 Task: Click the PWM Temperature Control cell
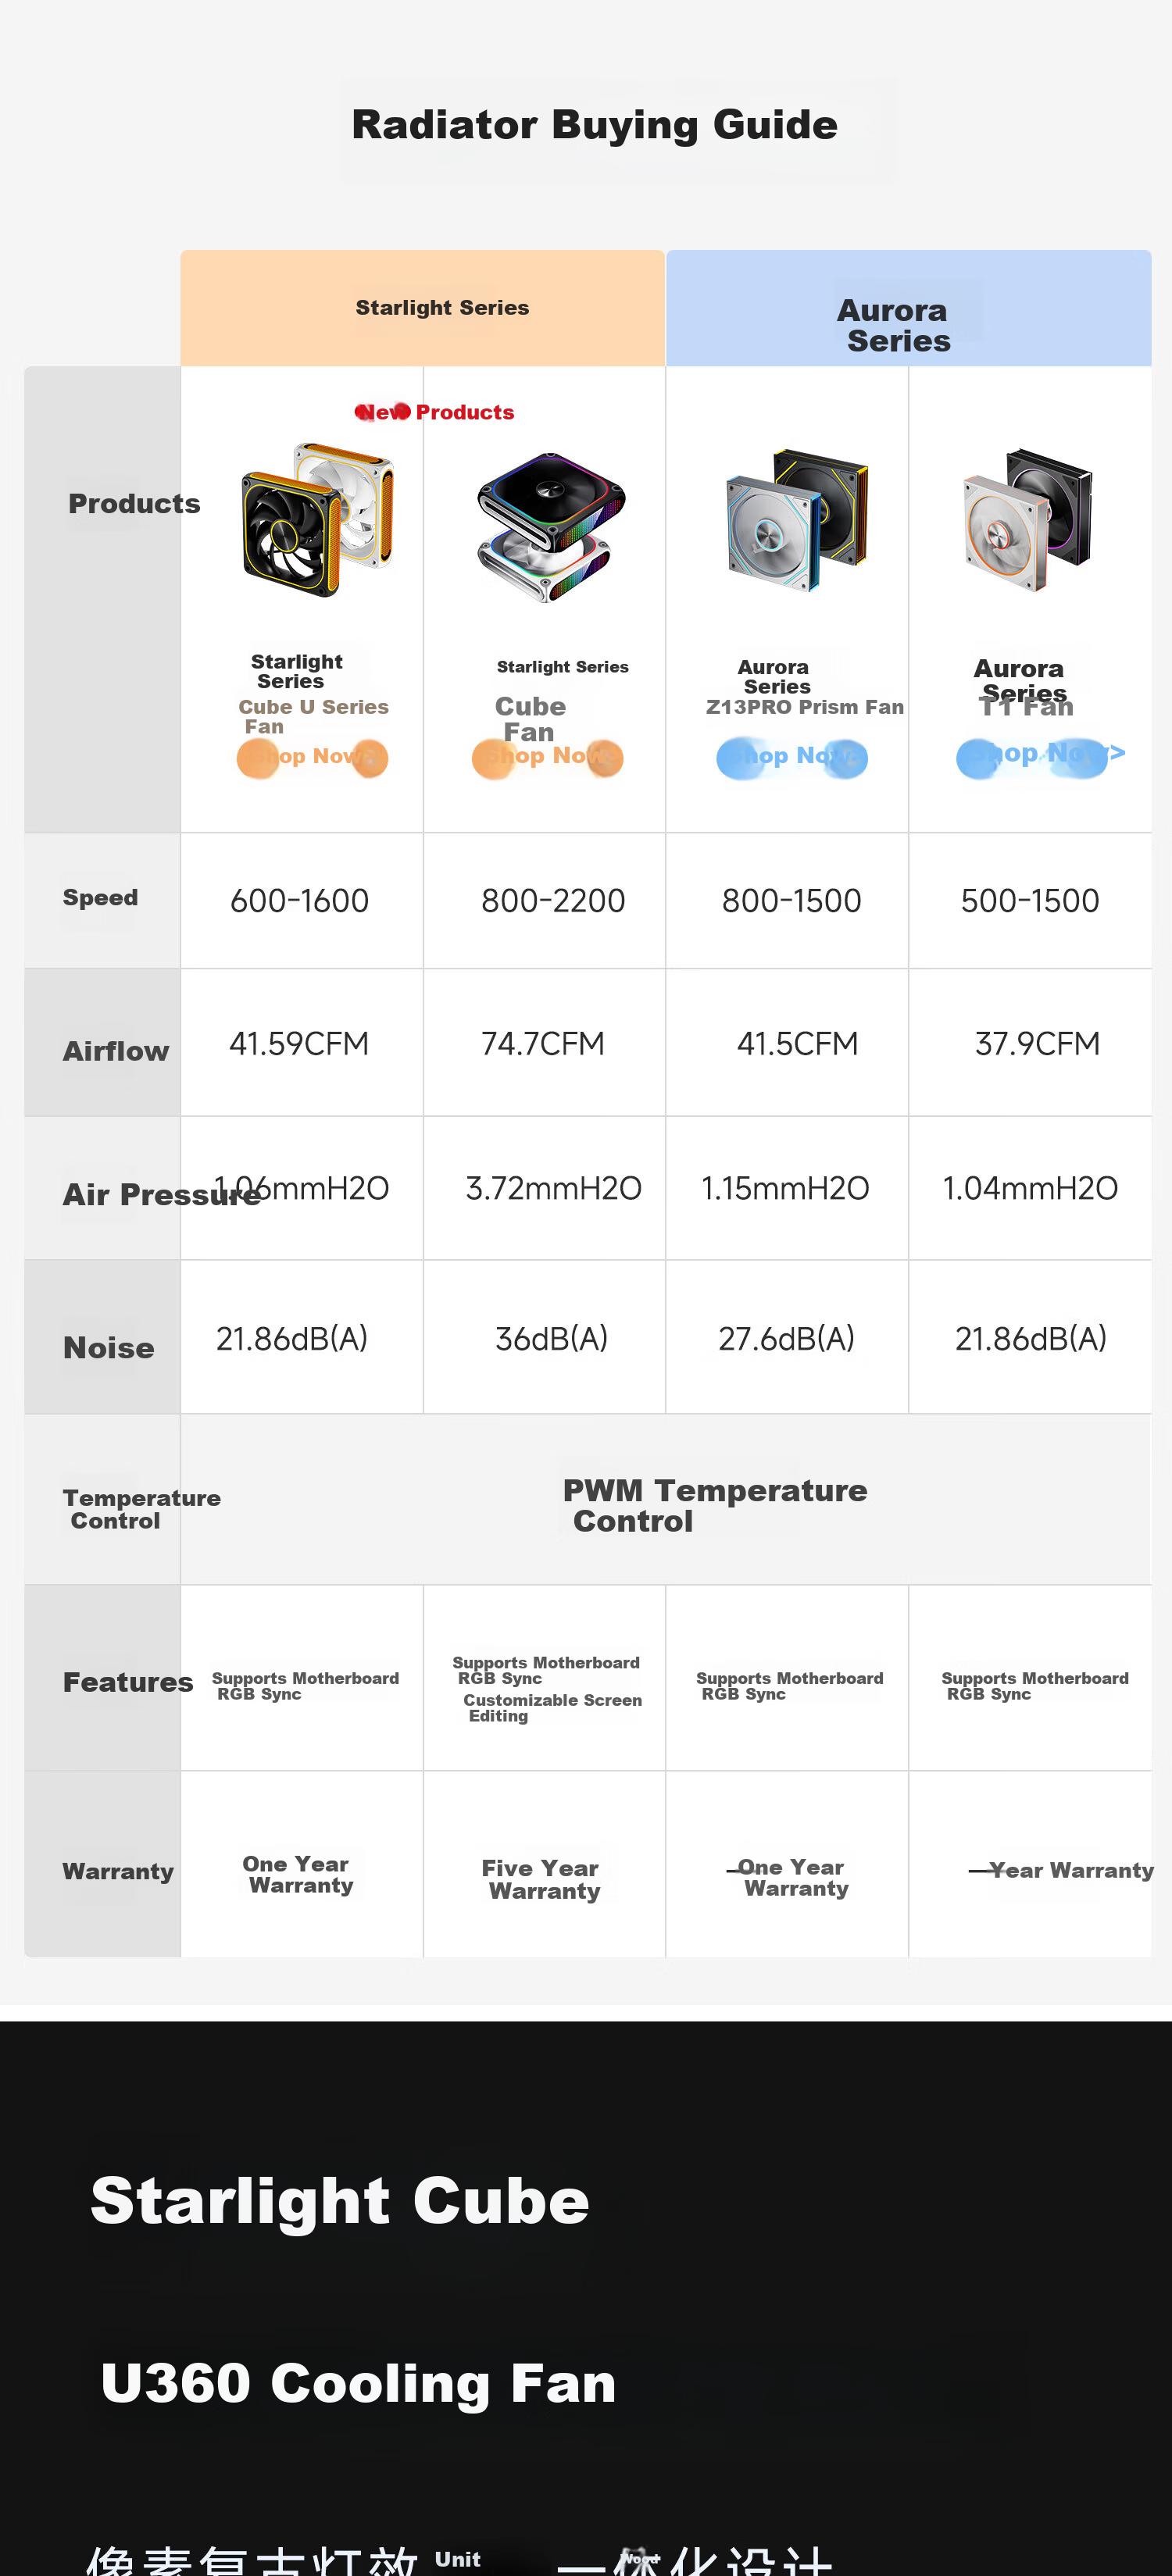click(666, 1499)
